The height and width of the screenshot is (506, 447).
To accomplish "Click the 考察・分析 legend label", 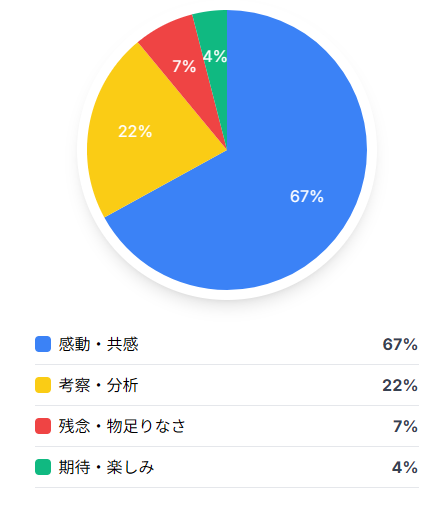I will 98,385.
